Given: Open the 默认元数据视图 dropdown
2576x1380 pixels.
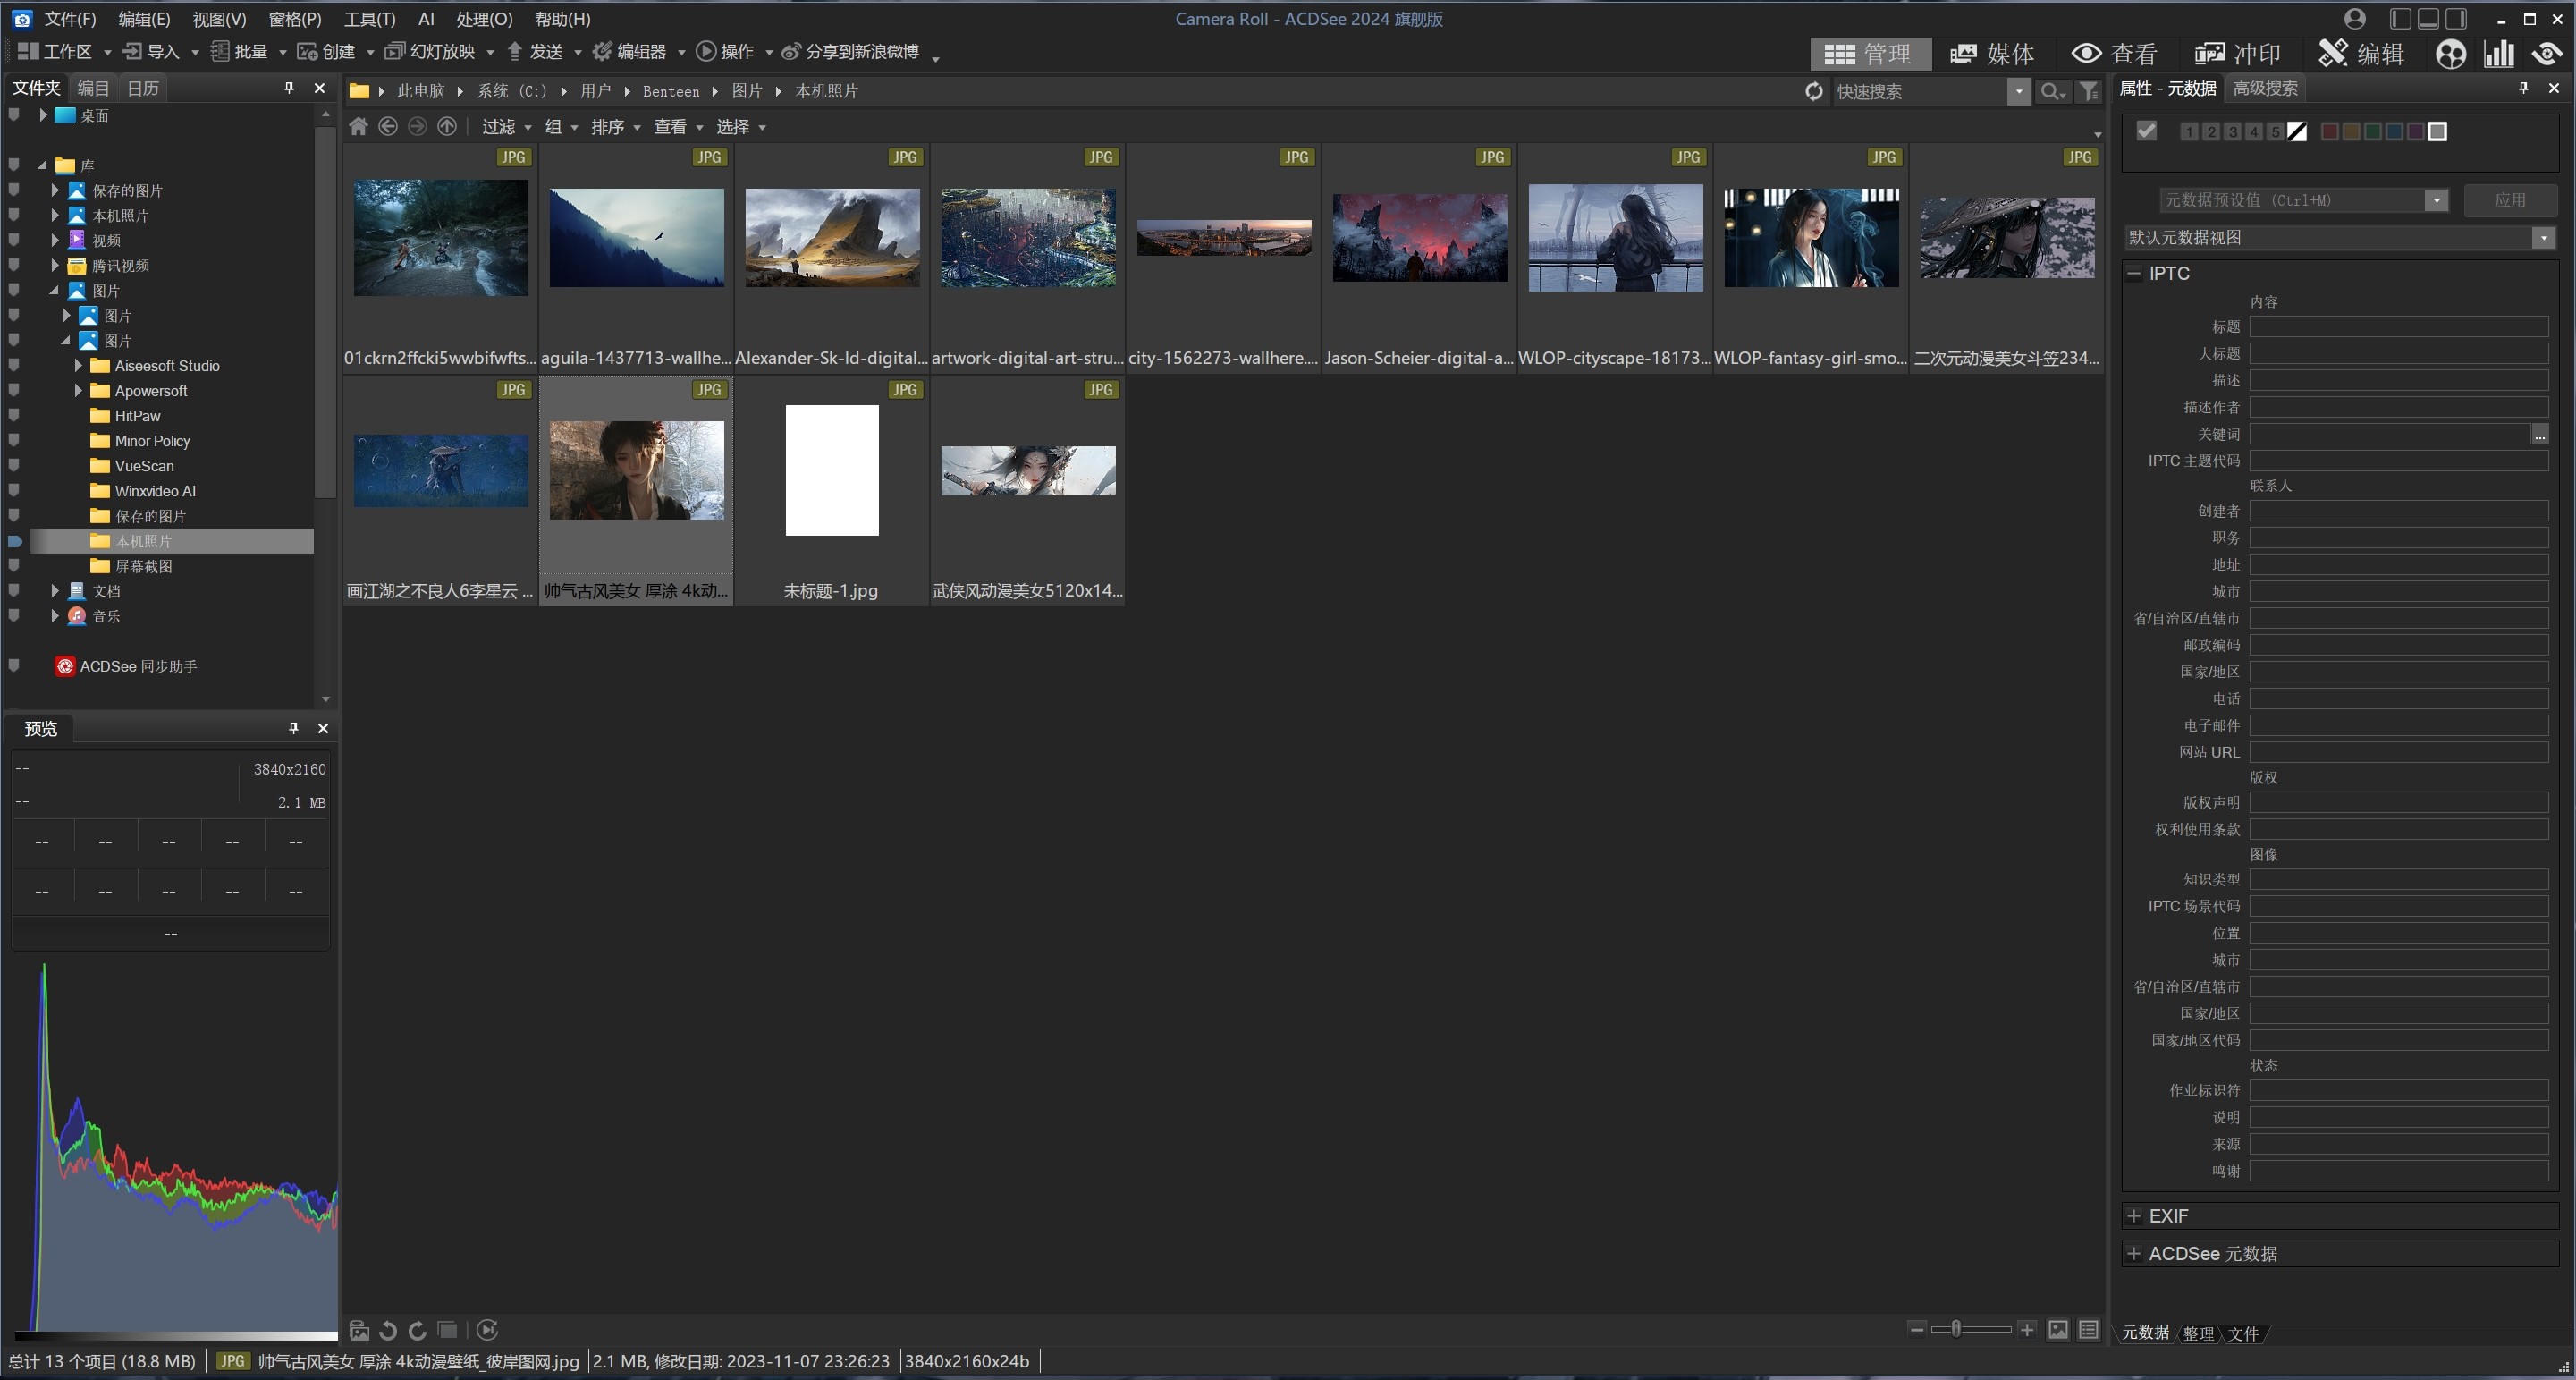Looking at the screenshot, I should pos(2544,237).
